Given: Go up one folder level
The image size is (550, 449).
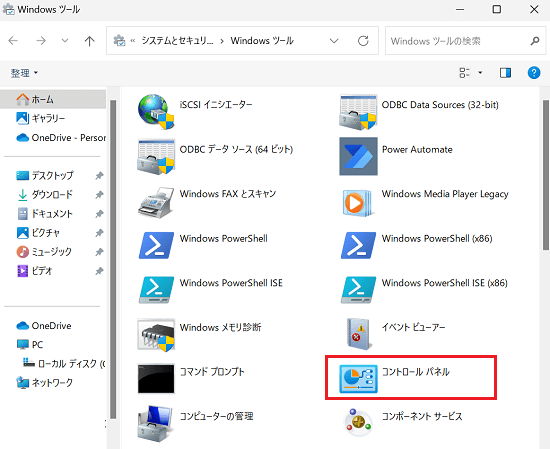Looking at the screenshot, I should tap(89, 41).
